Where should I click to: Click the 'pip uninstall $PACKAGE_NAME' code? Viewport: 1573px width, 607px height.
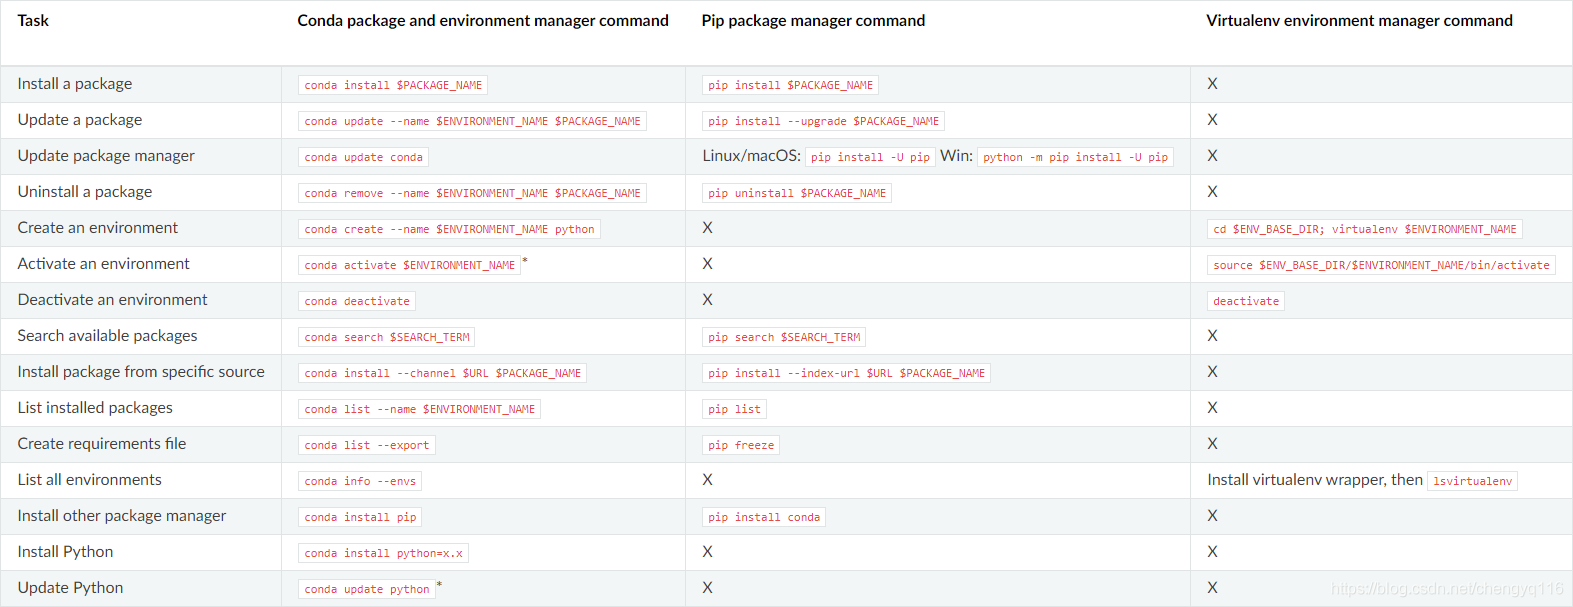click(797, 193)
